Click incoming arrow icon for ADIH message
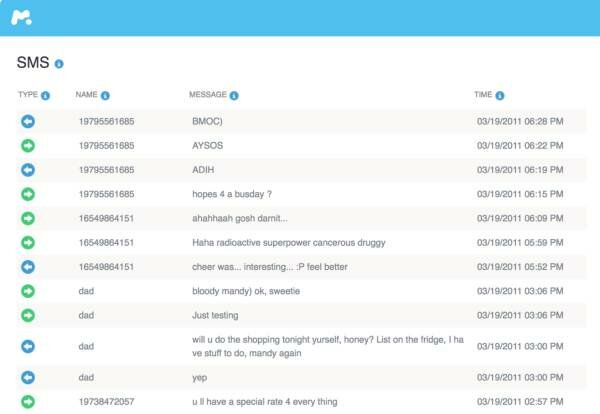 point(28,170)
